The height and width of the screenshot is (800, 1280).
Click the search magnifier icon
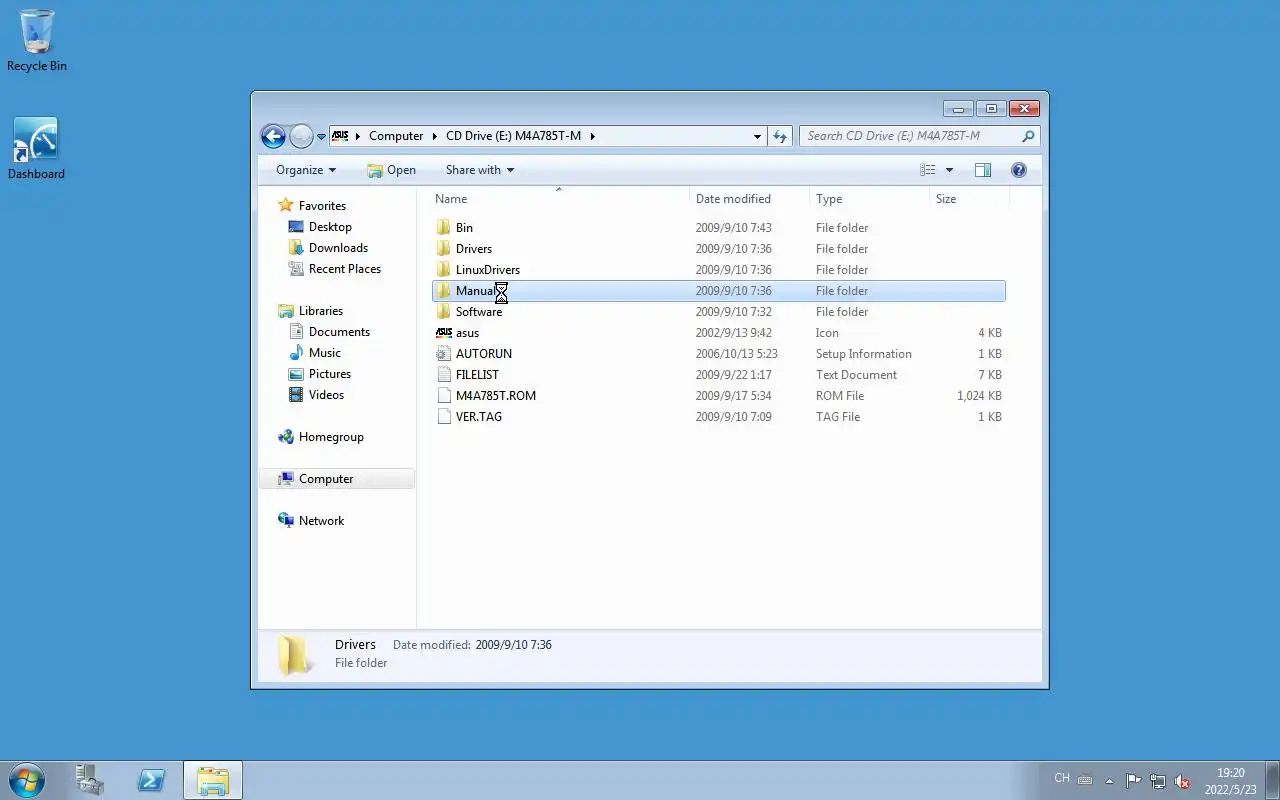point(1028,136)
